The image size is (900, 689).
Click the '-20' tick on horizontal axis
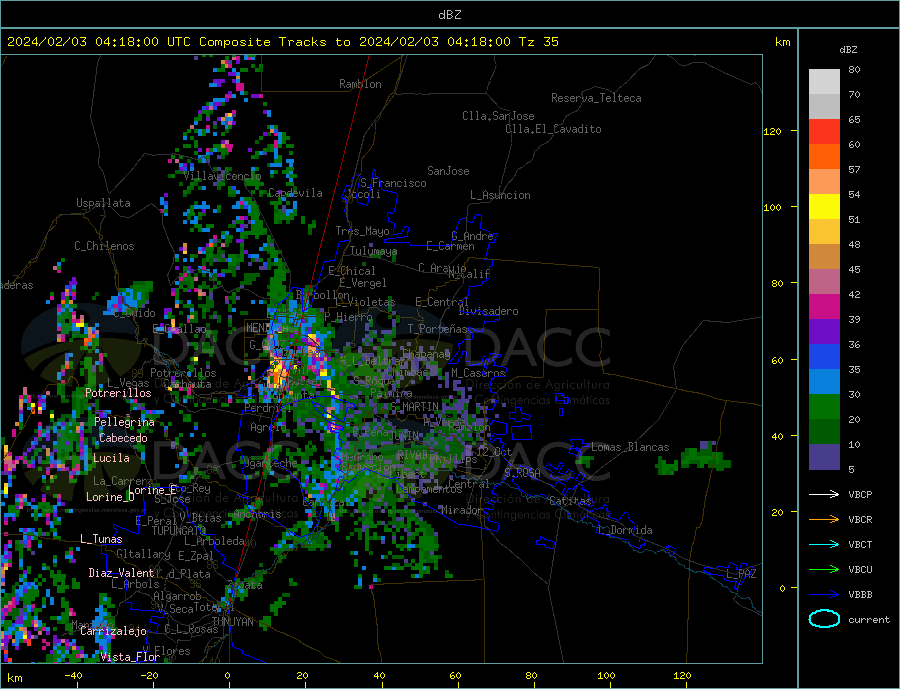(x=149, y=675)
